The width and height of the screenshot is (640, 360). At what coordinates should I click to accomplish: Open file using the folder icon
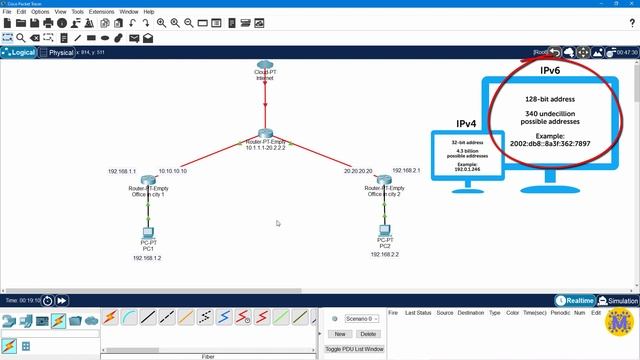click(x=21, y=23)
